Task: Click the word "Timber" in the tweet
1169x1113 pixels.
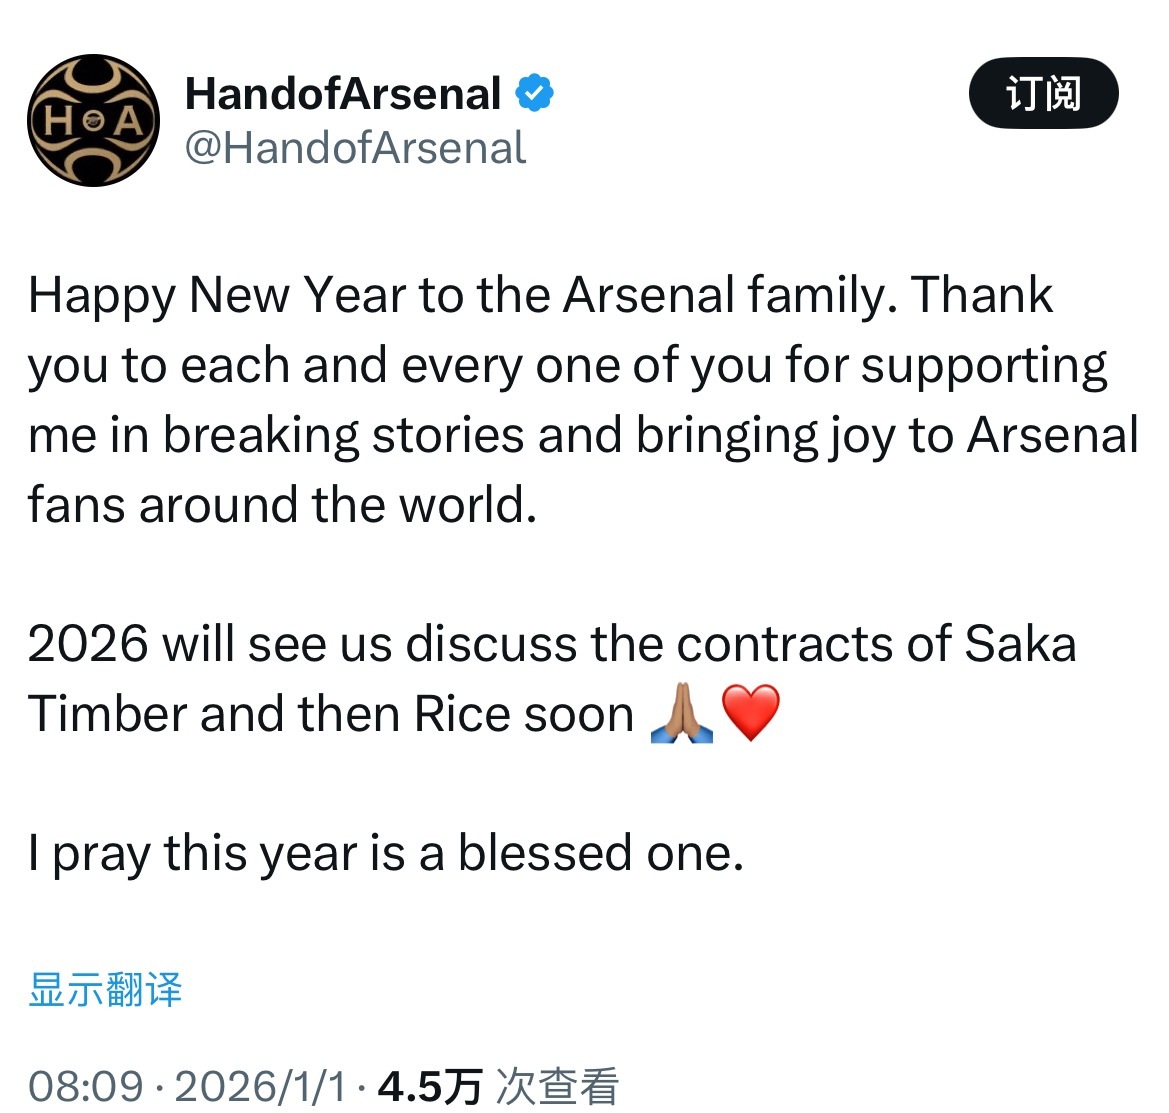Action: coord(108,714)
